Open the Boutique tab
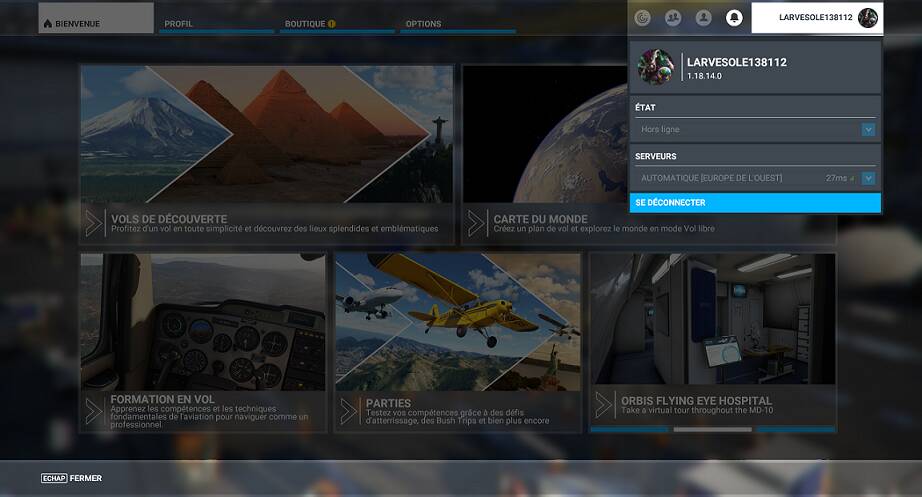Screen dimensions: 922x497 pyautogui.click(x=337, y=24)
